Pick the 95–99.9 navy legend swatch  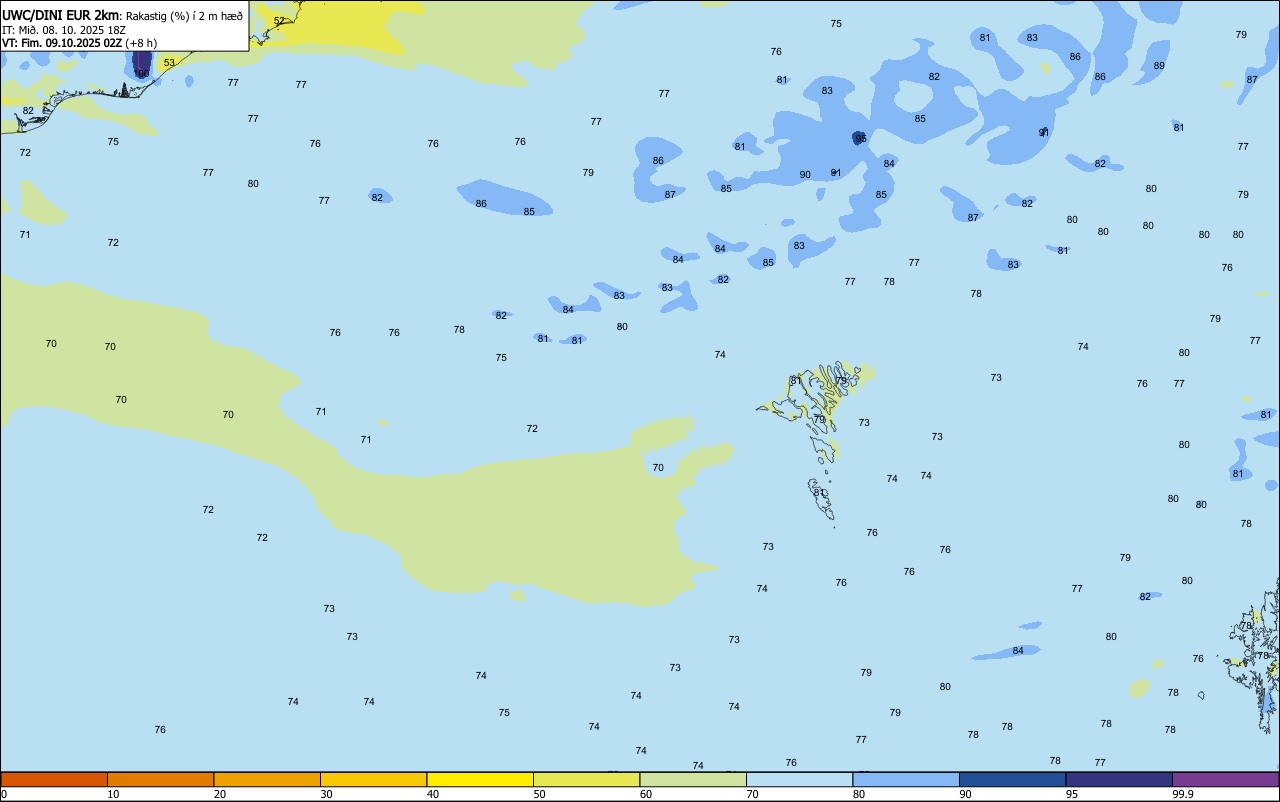pyautogui.click(x=1119, y=779)
